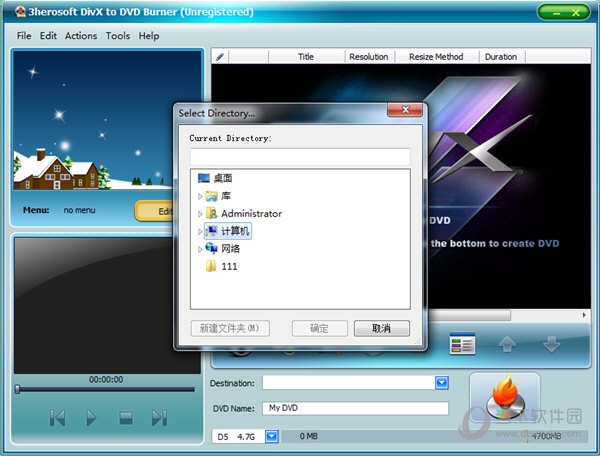This screenshot has width=600, height=456.
Task: Select 计算机 in directory tree
Action: 228,231
